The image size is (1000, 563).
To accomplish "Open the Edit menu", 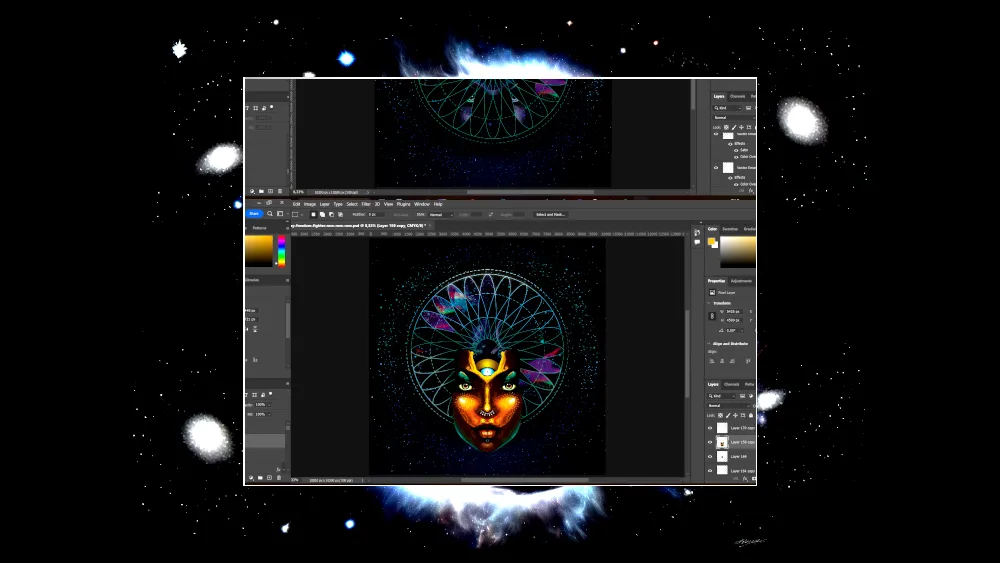I will [x=297, y=204].
